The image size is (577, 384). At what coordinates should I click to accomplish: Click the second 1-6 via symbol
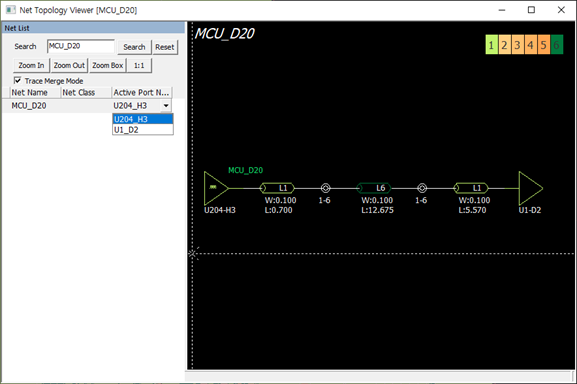pyautogui.click(x=422, y=188)
